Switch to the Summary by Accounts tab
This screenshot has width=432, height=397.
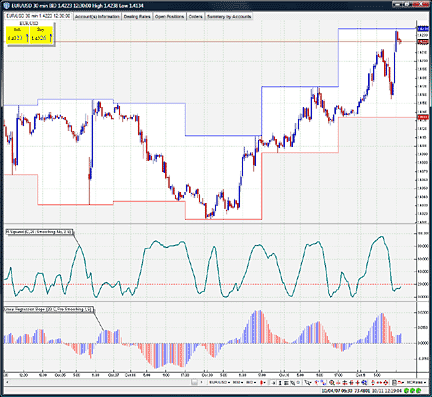[x=229, y=16]
